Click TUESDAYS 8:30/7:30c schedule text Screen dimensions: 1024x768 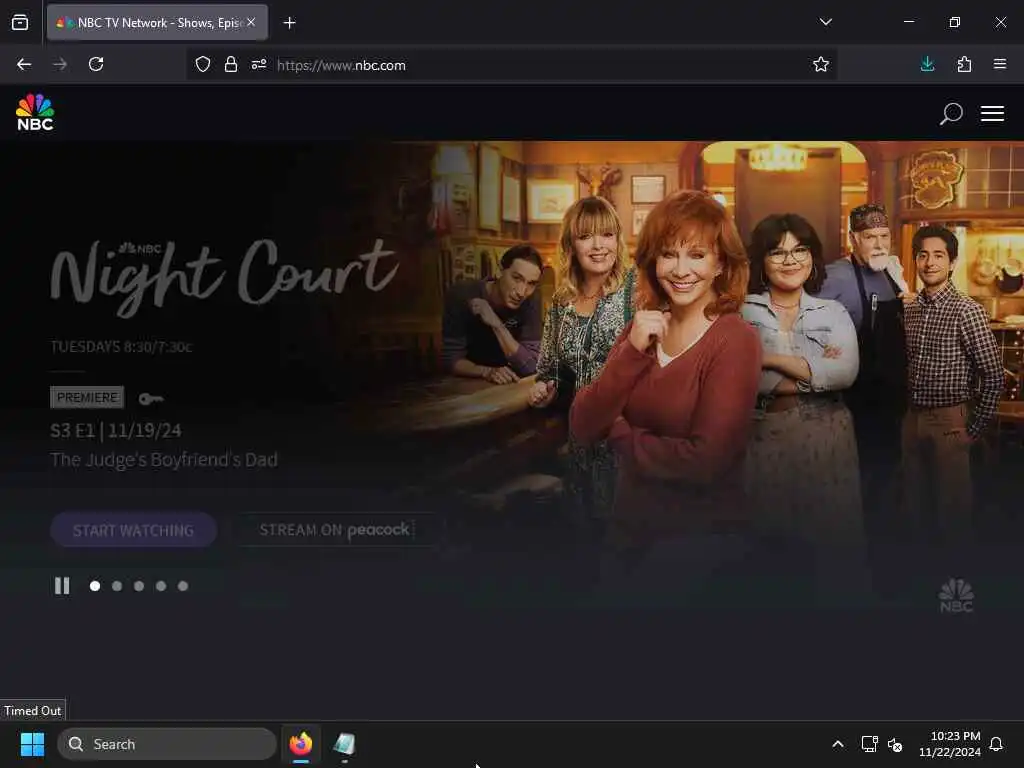coord(121,347)
